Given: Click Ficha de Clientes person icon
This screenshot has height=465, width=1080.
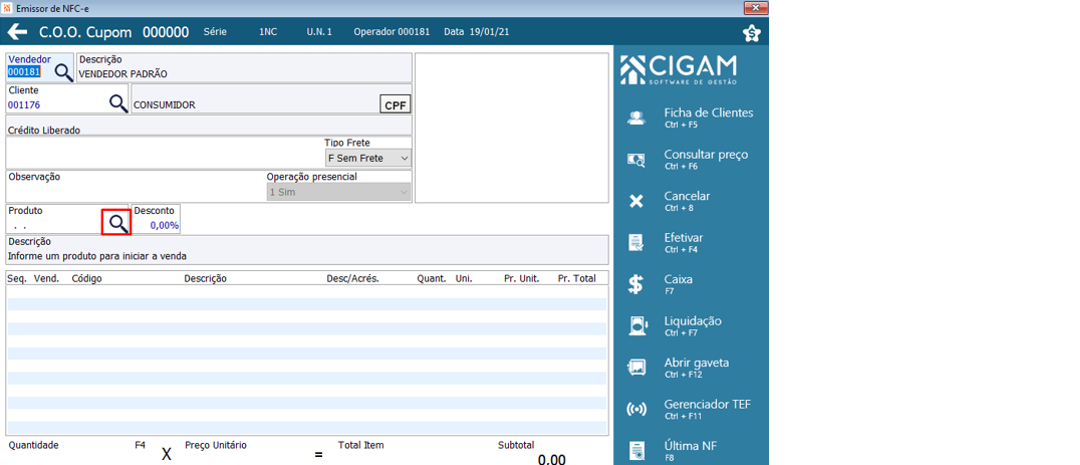Looking at the screenshot, I should click(x=636, y=118).
